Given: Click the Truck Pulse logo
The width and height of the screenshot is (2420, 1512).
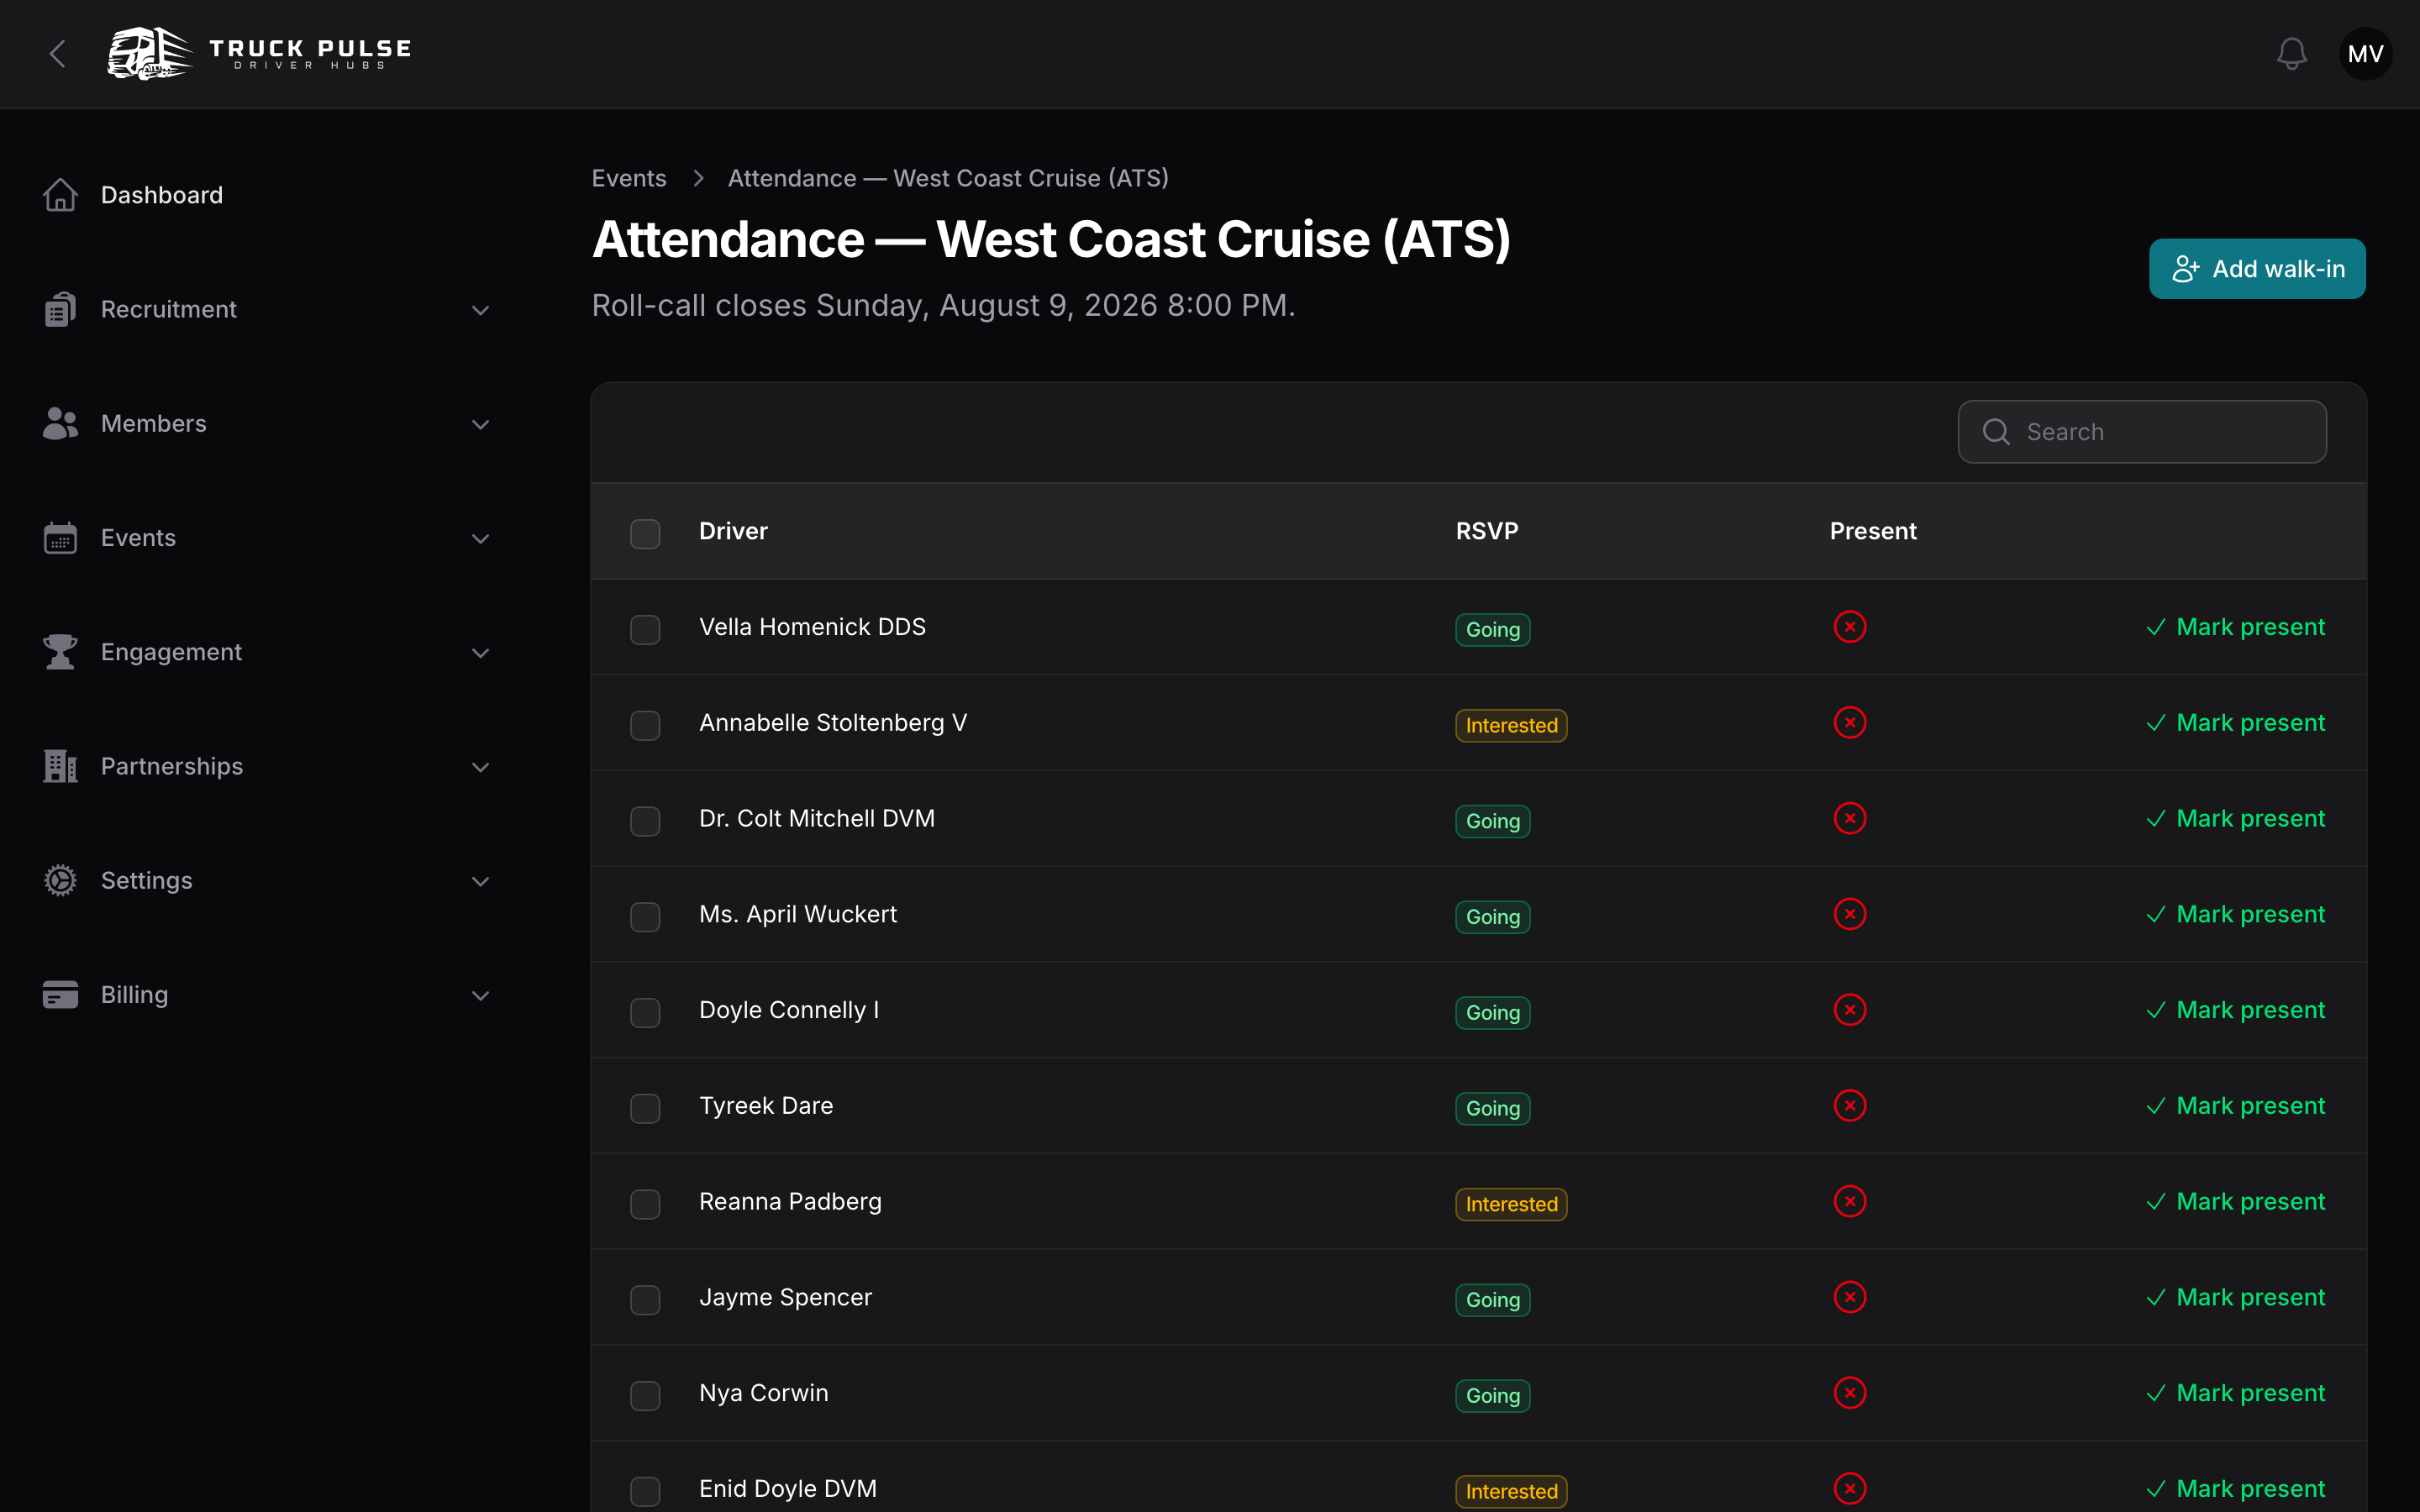Looking at the screenshot, I should point(260,54).
